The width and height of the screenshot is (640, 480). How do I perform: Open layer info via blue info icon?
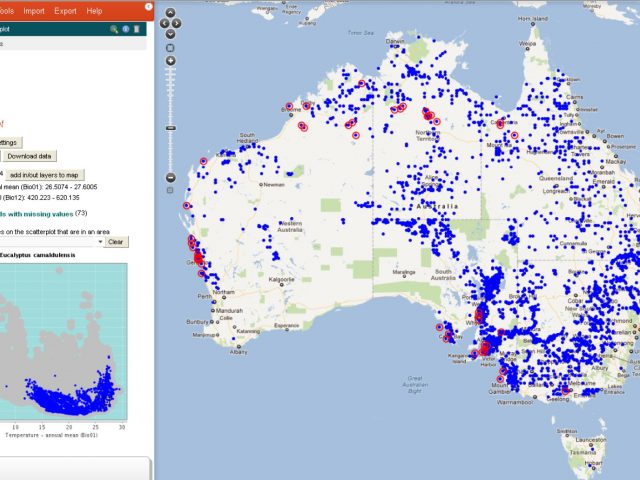click(126, 29)
